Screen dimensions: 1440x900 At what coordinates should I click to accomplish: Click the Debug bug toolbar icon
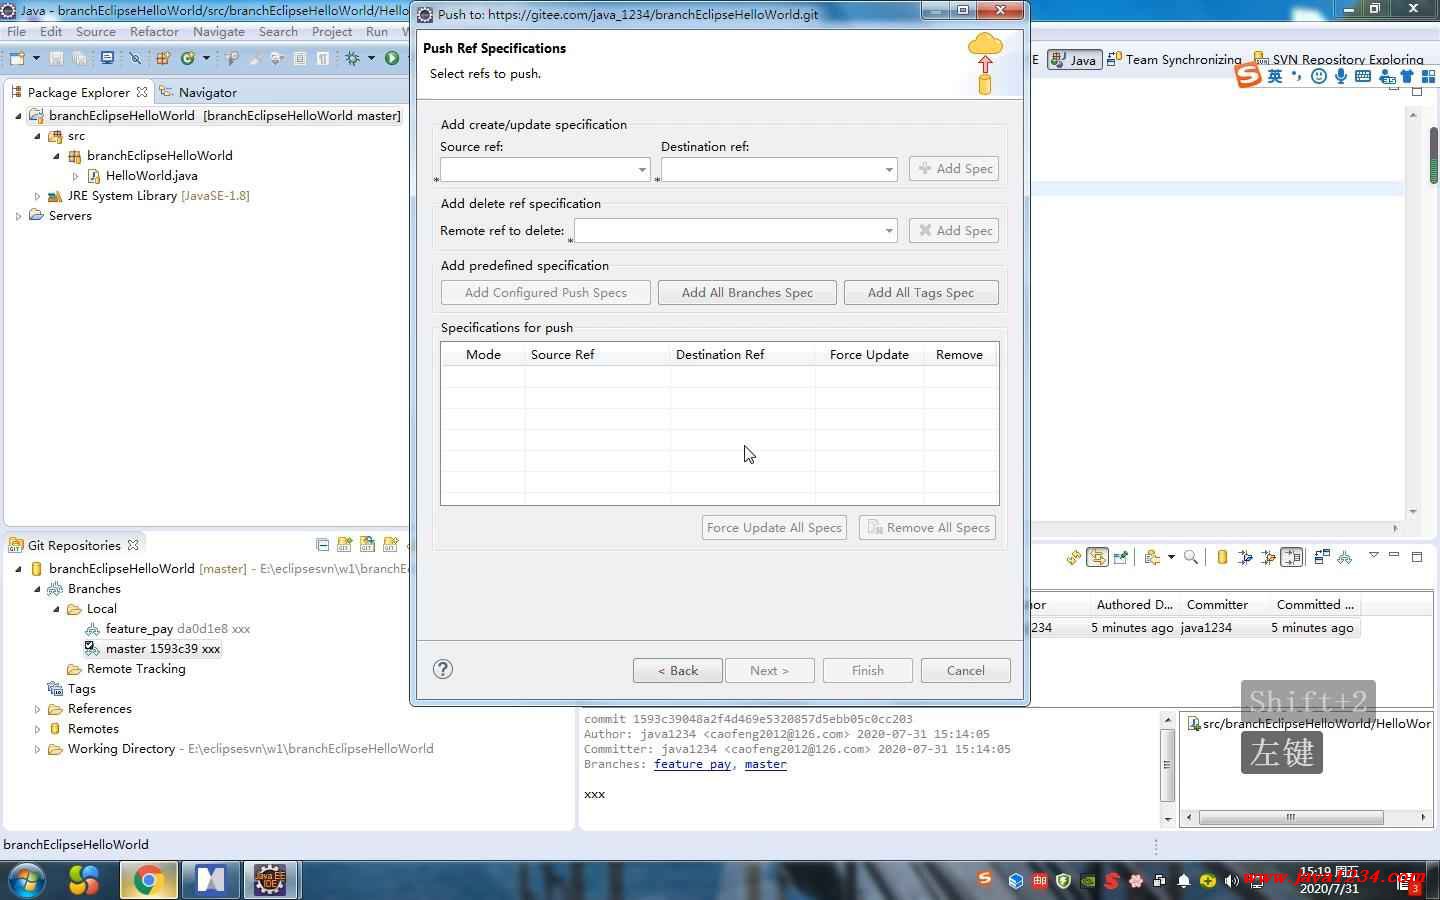click(x=352, y=58)
